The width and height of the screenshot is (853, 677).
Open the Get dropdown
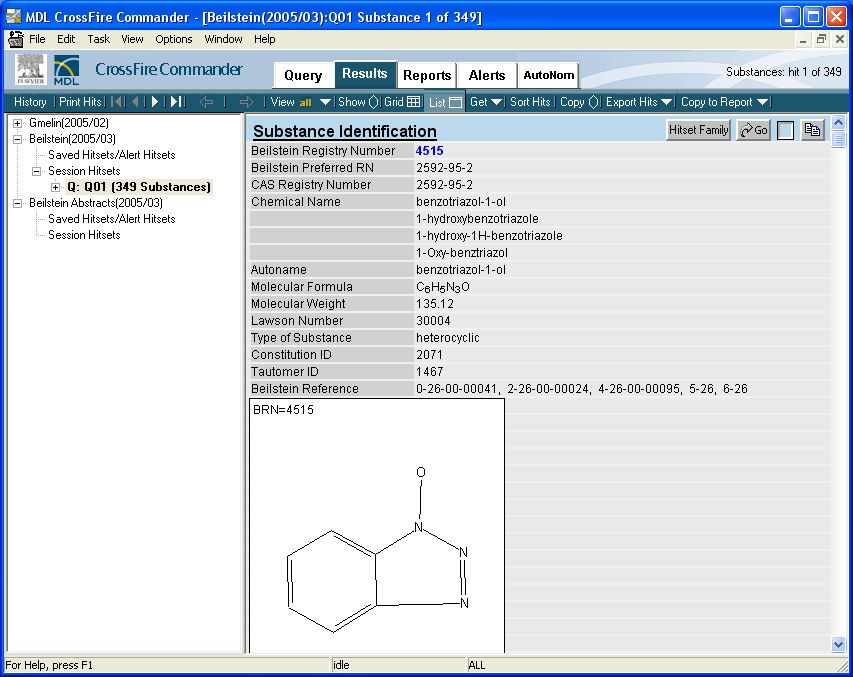point(486,102)
